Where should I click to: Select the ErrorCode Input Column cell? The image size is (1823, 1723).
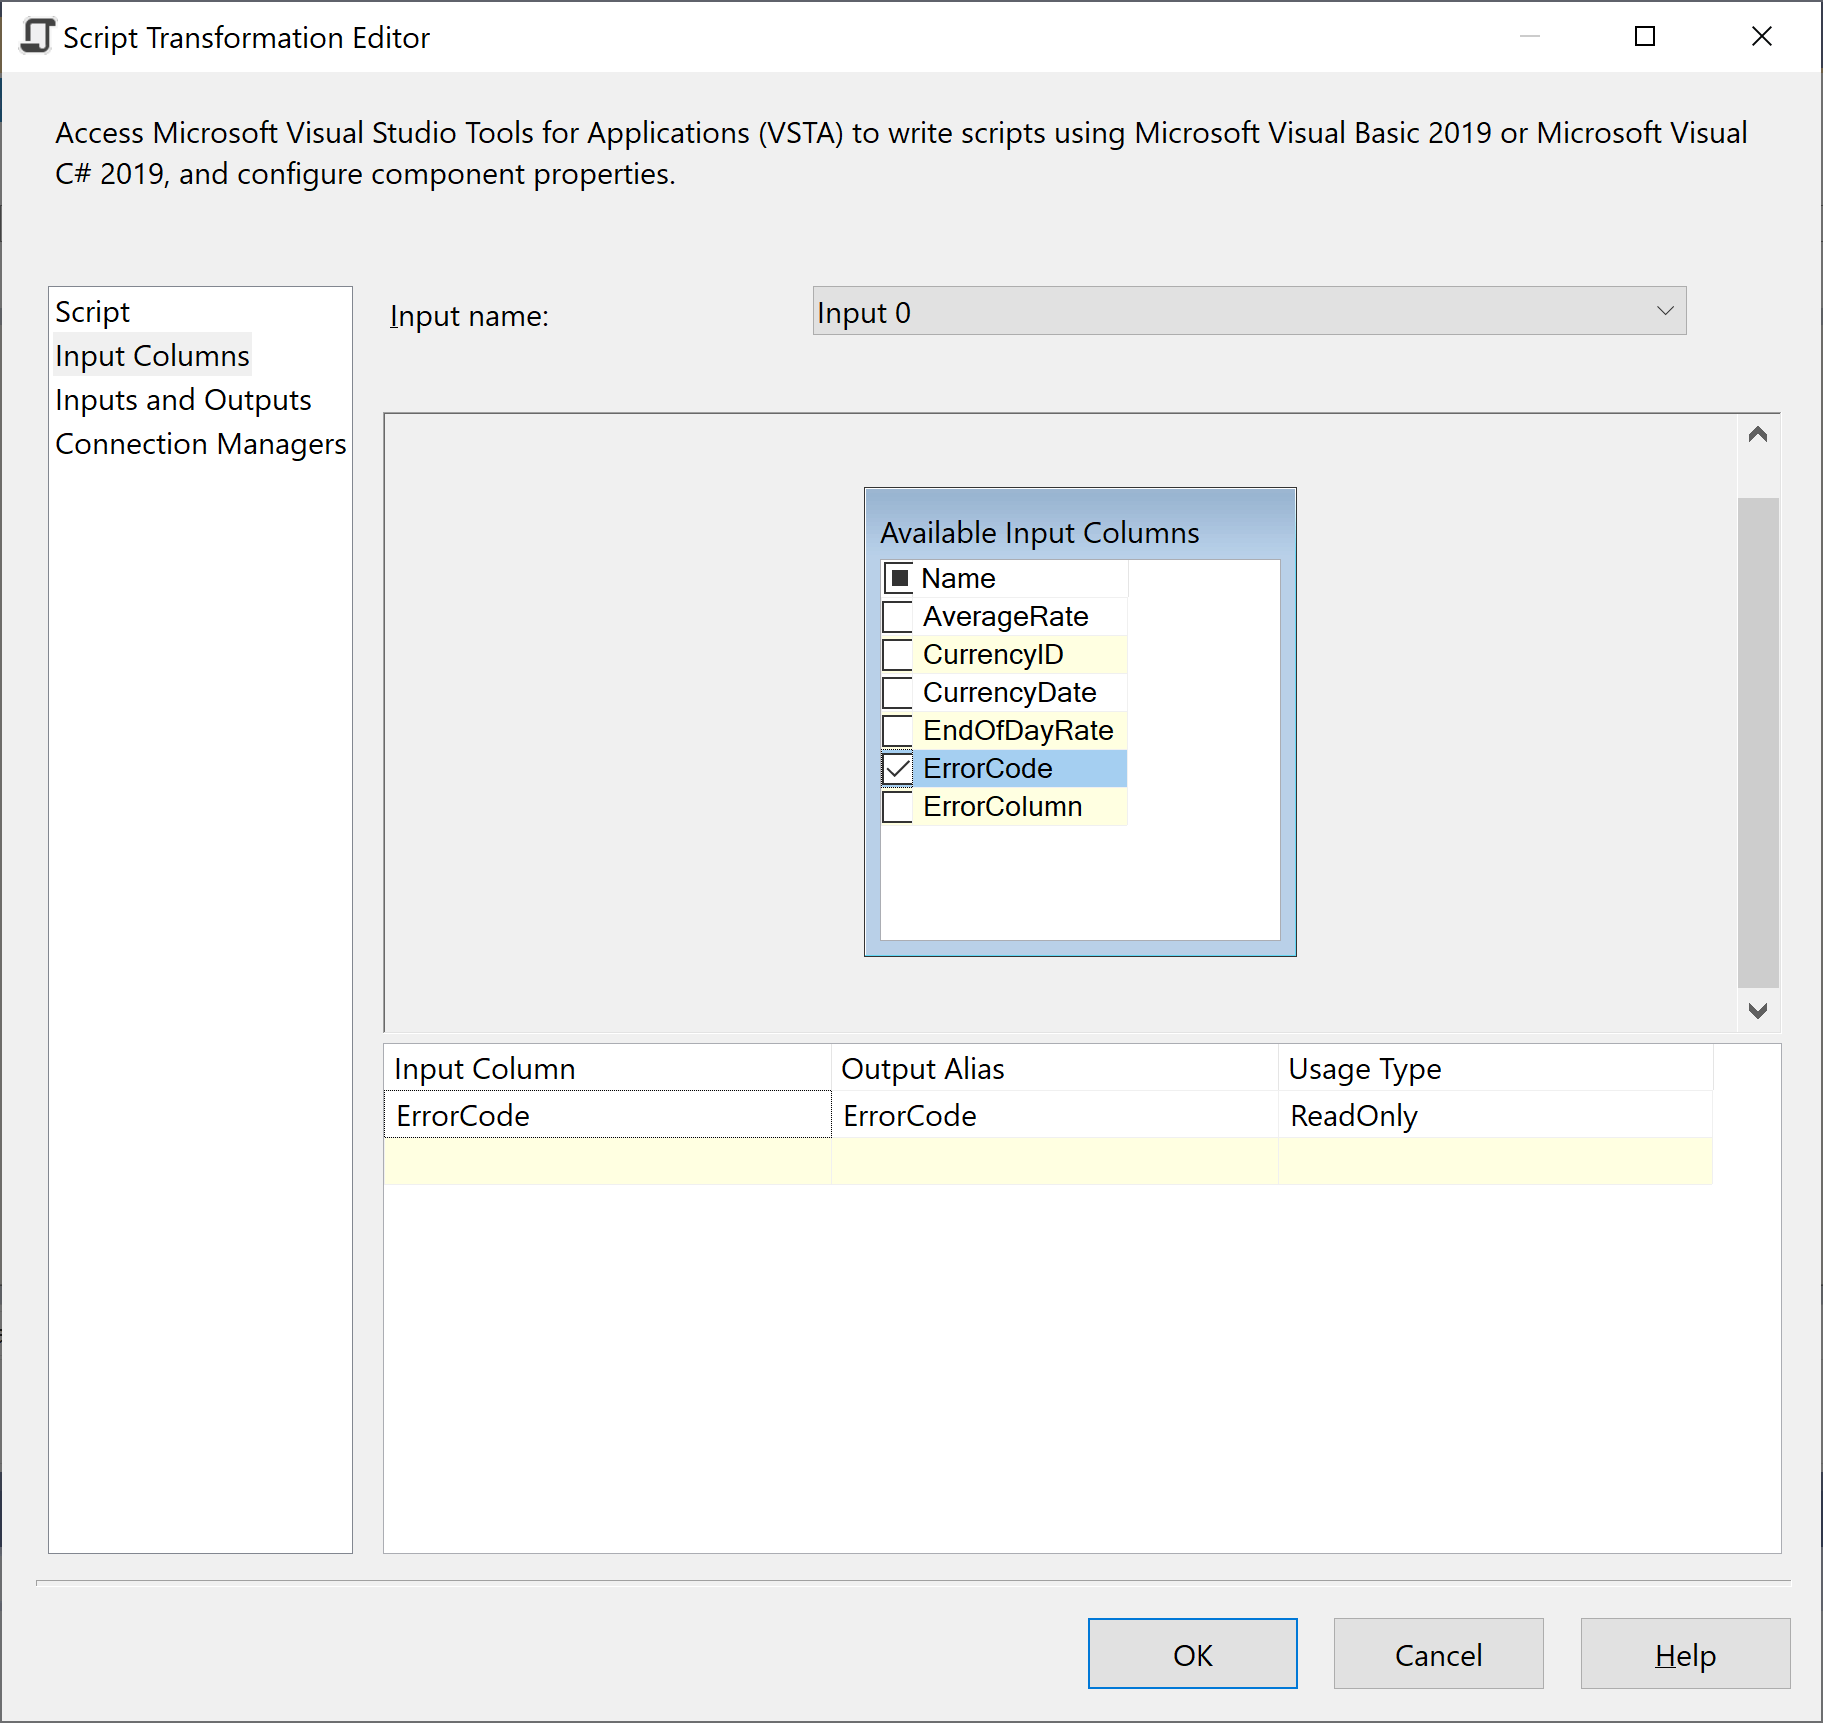coord(608,1114)
